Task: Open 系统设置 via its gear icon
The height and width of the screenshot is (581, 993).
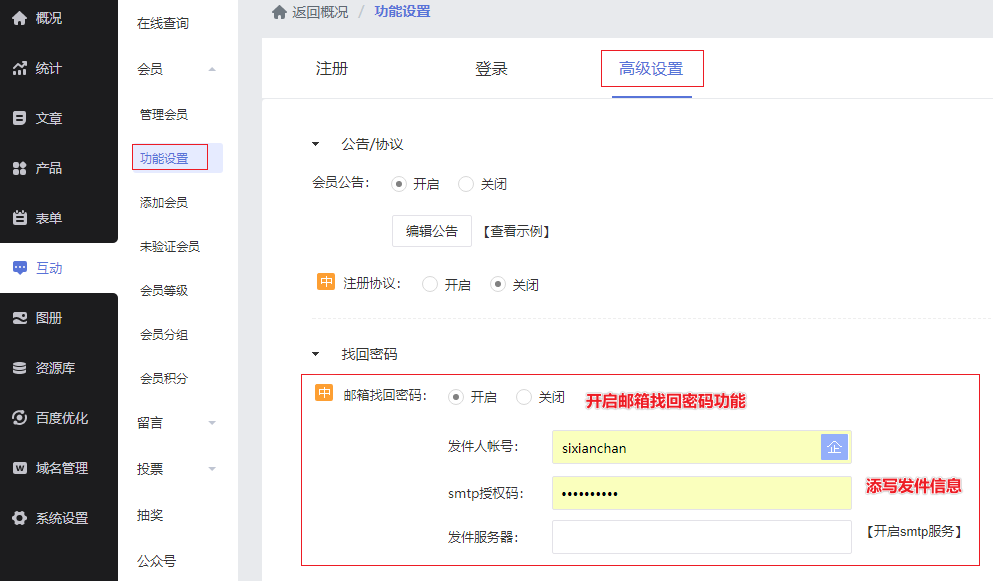Action: pyautogui.click(x=19, y=518)
